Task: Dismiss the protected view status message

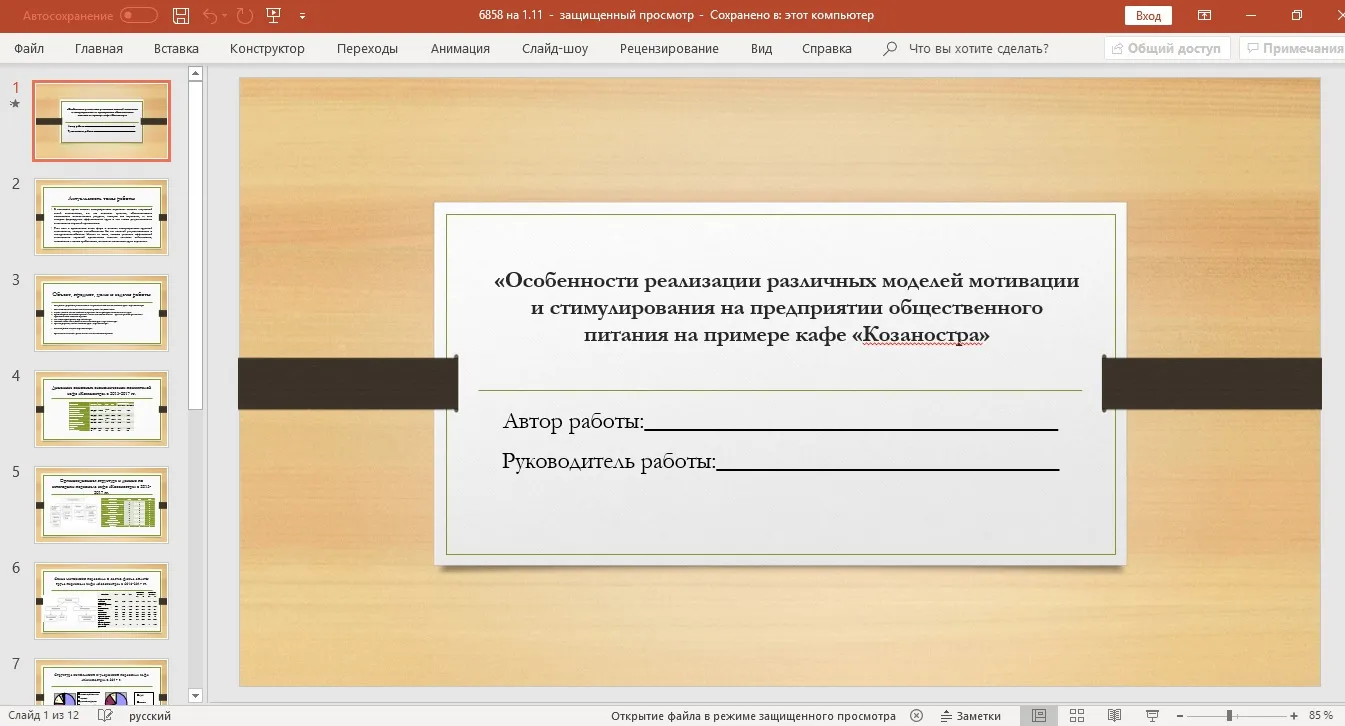Action: tap(916, 716)
